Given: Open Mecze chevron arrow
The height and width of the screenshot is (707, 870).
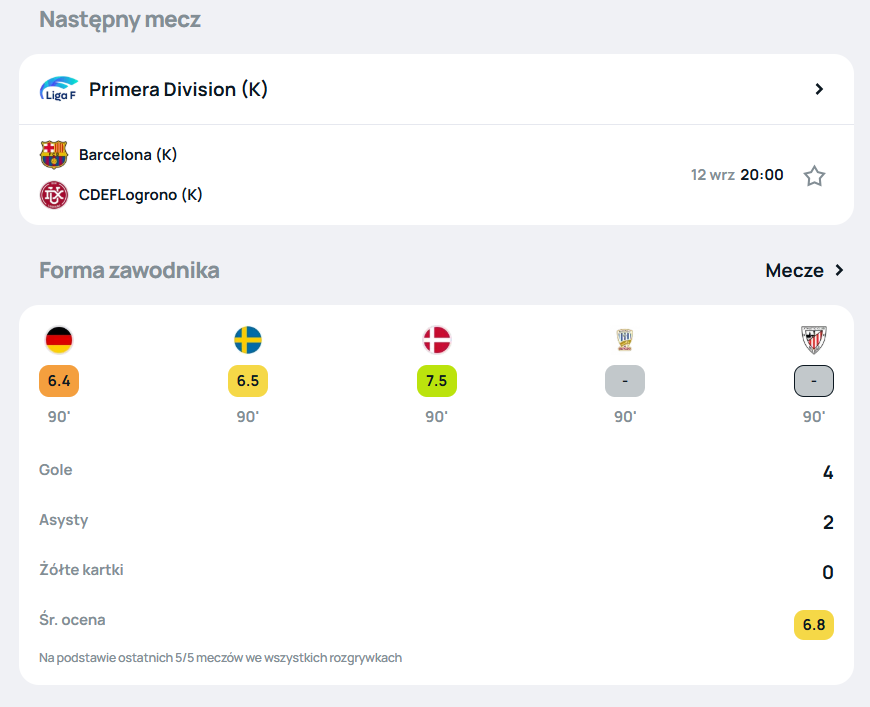Looking at the screenshot, I should tap(839, 270).
